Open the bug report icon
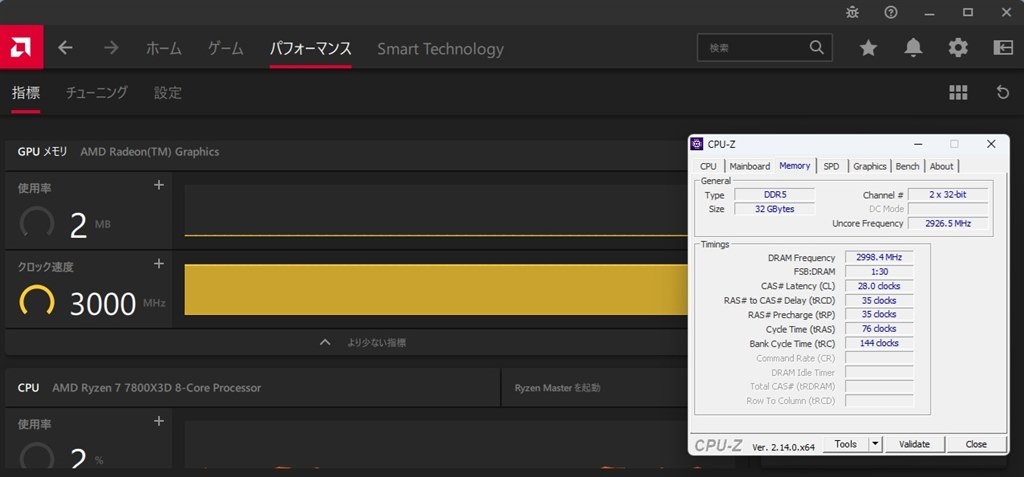This screenshot has height=477, width=1024. (x=852, y=12)
